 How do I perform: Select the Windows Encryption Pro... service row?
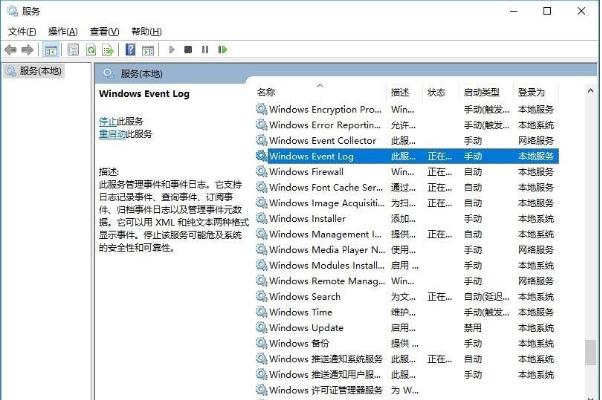click(407, 109)
